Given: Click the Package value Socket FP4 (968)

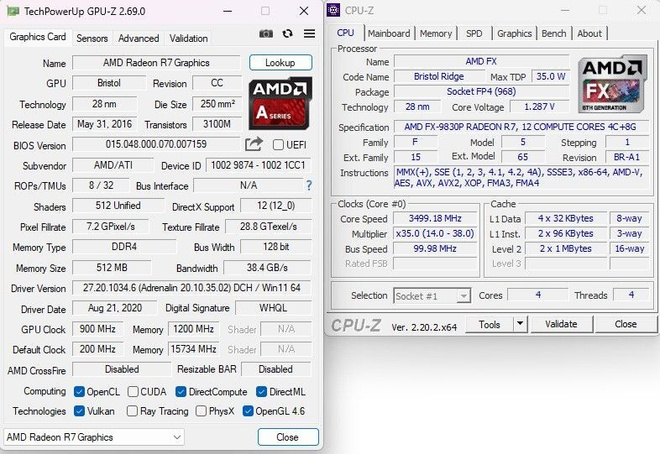Looking at the screenshot, I should (x=482, y=91).
